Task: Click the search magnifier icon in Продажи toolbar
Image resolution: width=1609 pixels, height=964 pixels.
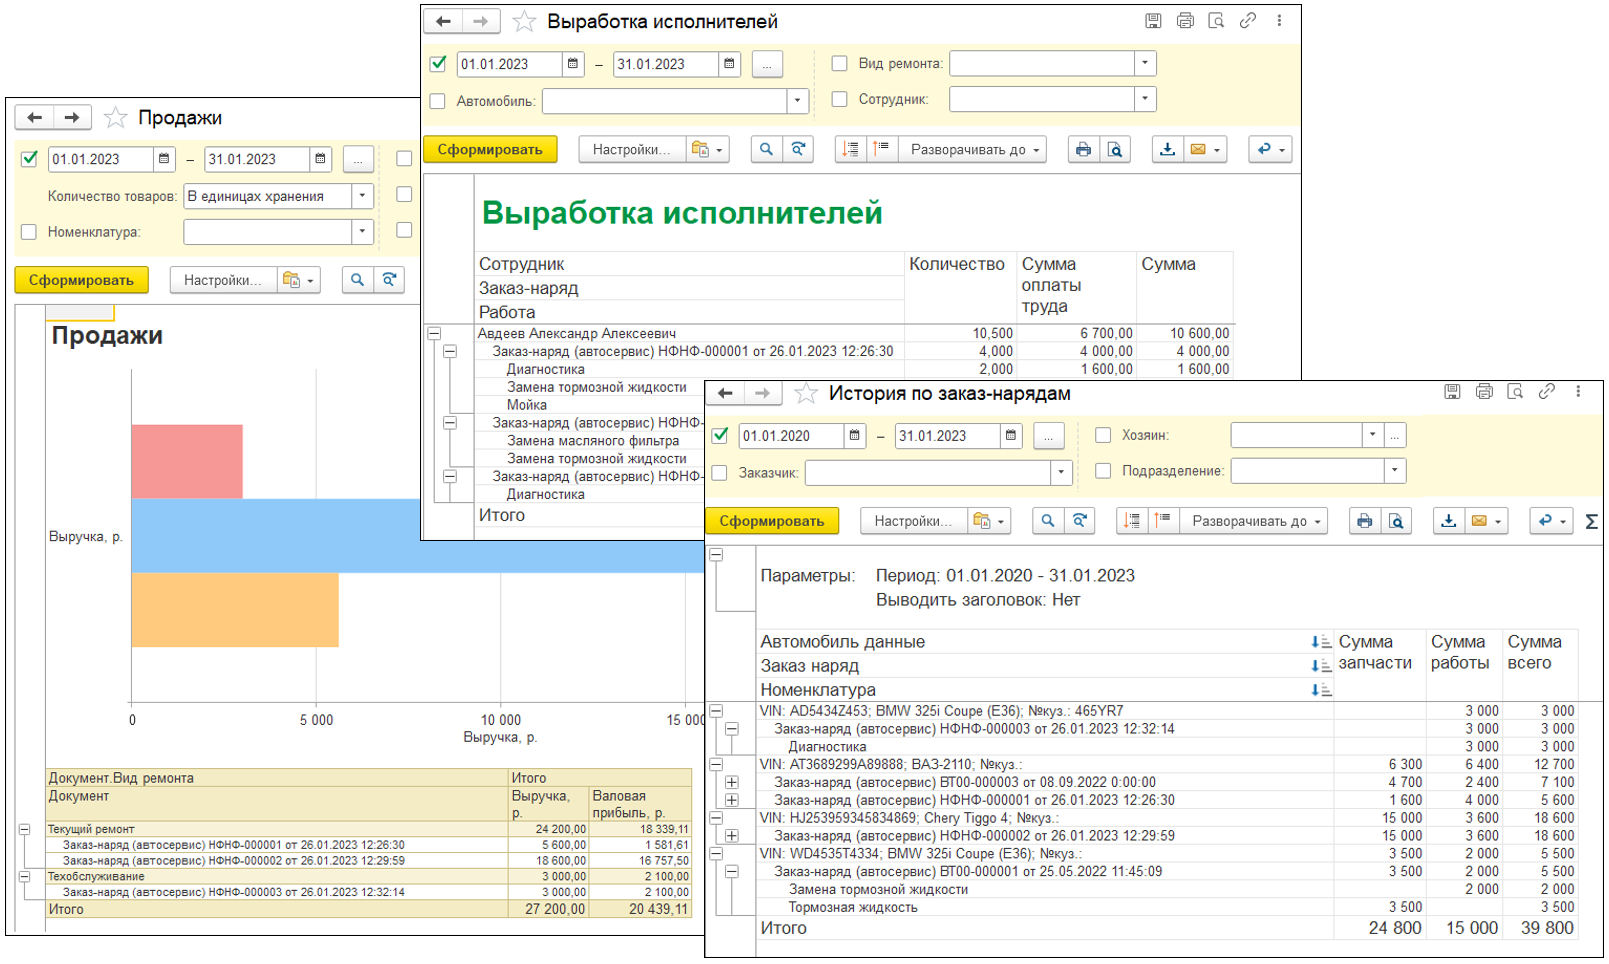Action: click(357, 281)
